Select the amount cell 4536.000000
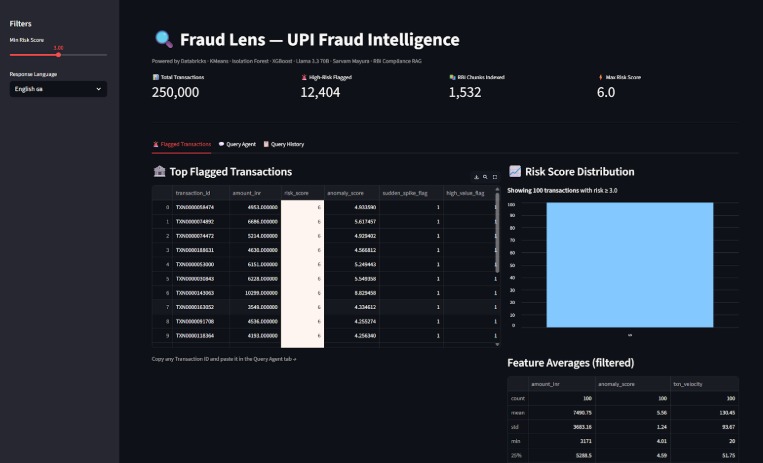 tap(255, 322)
